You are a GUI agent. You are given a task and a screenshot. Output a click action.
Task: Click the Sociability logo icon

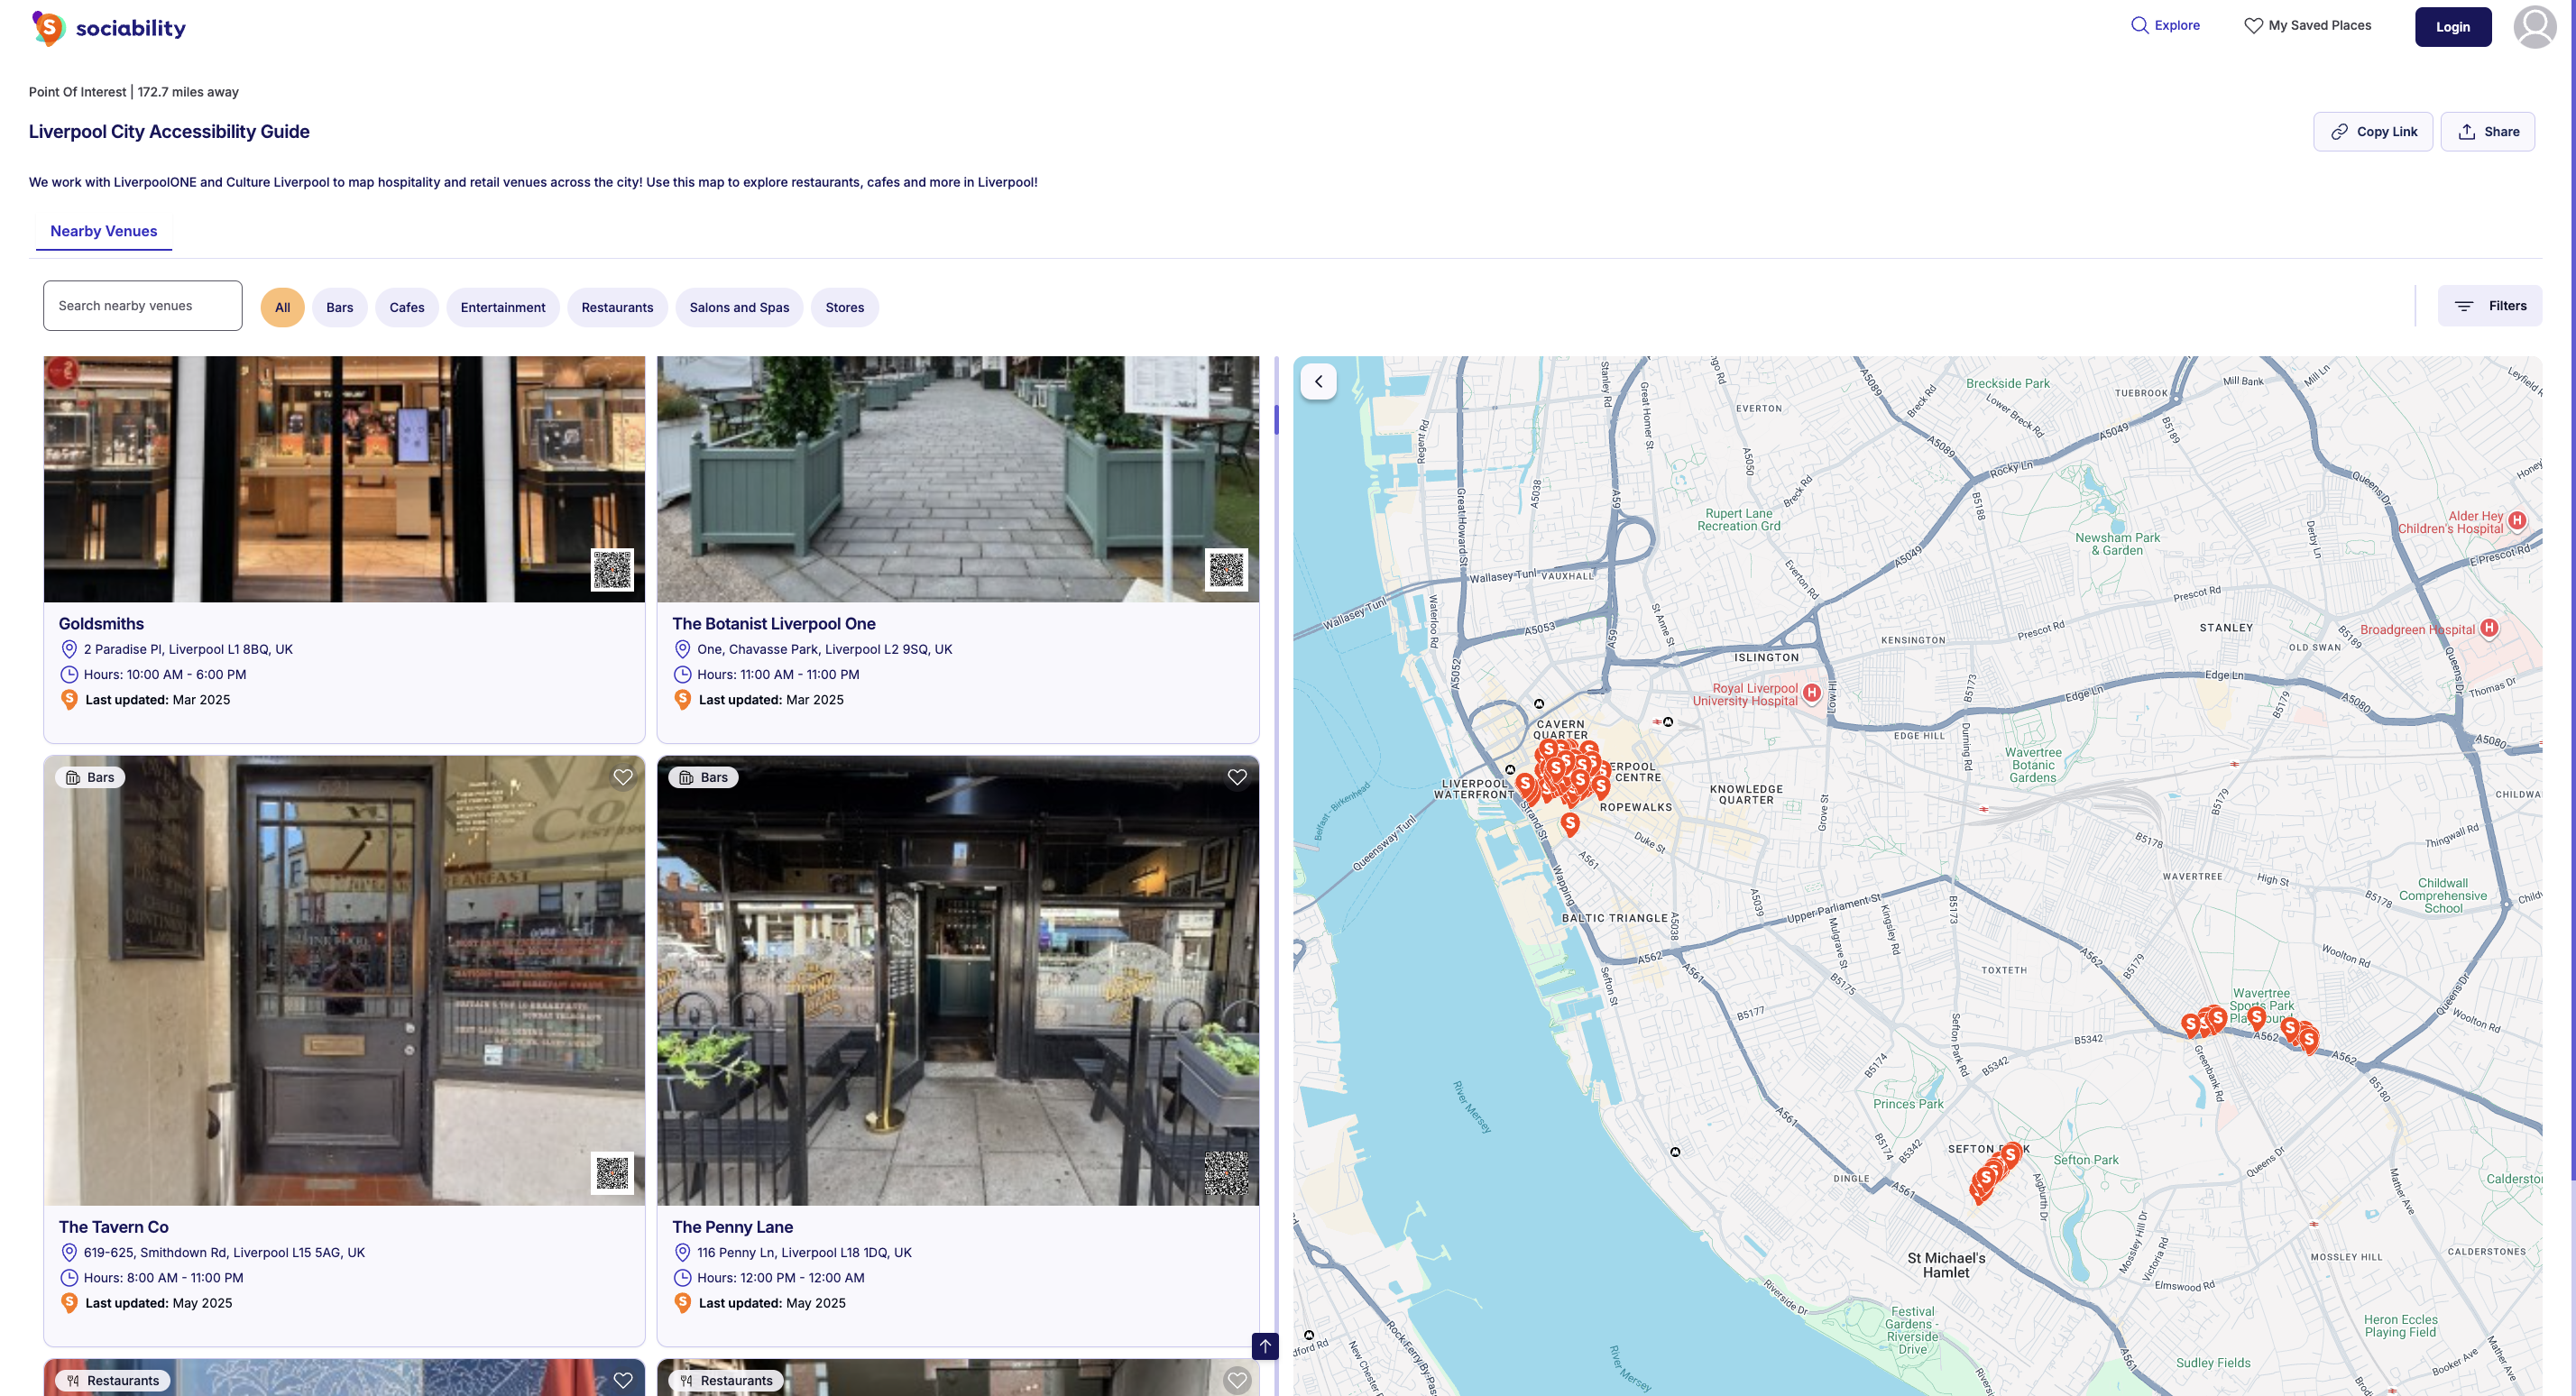click(x=48, y=28)
